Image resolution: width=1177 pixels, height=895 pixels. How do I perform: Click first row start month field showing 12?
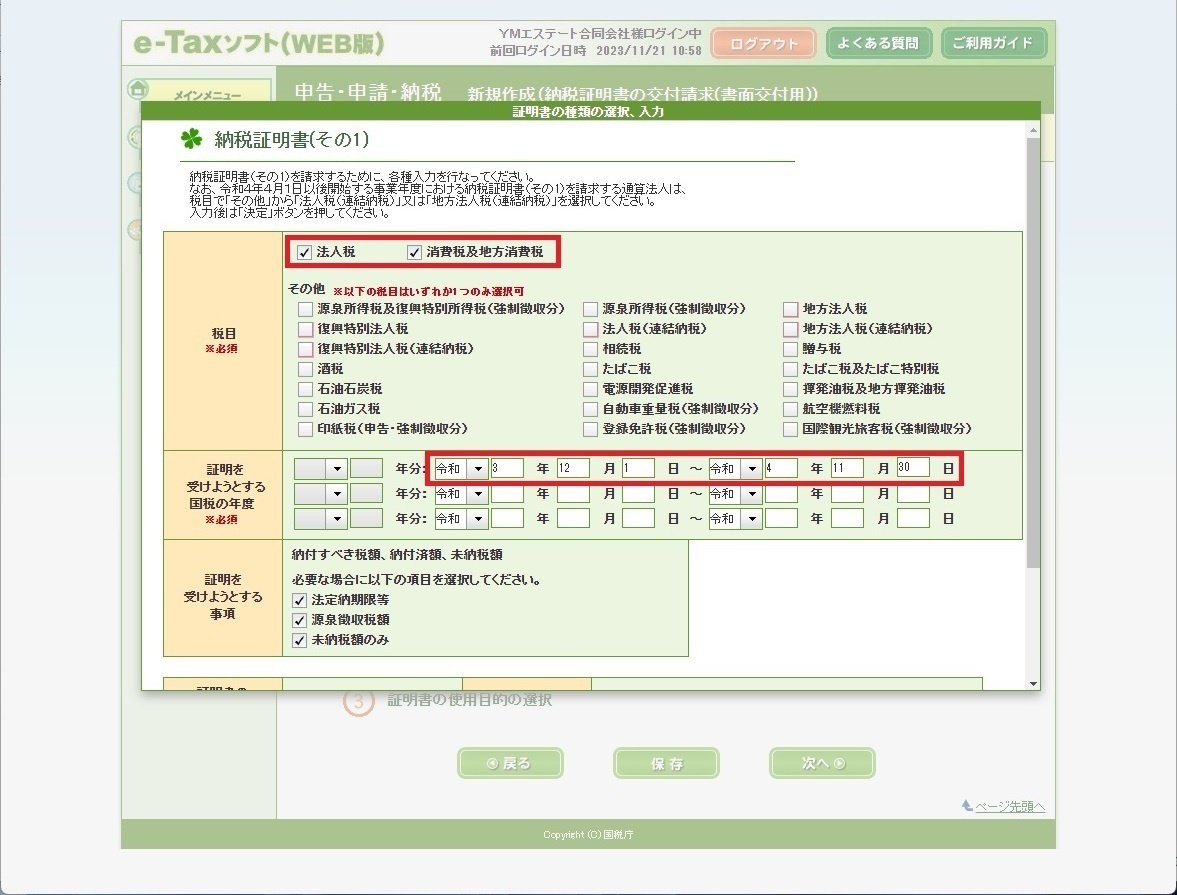(573, 469)
